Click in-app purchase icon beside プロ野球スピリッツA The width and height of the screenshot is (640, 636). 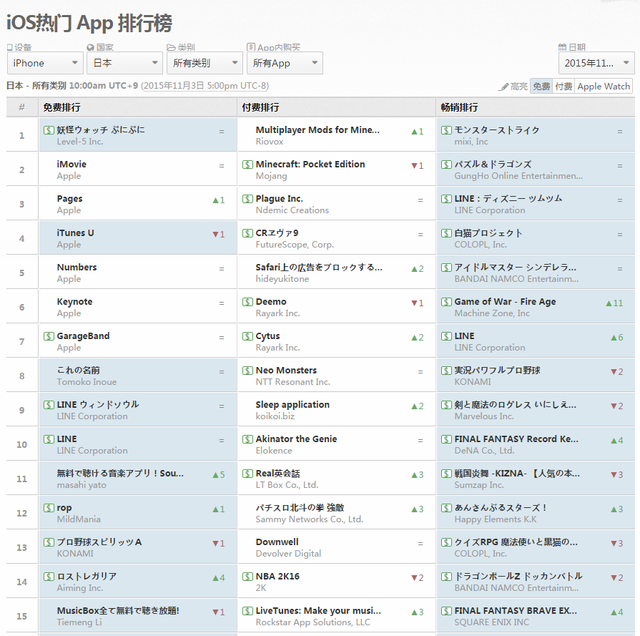point(49,542)
